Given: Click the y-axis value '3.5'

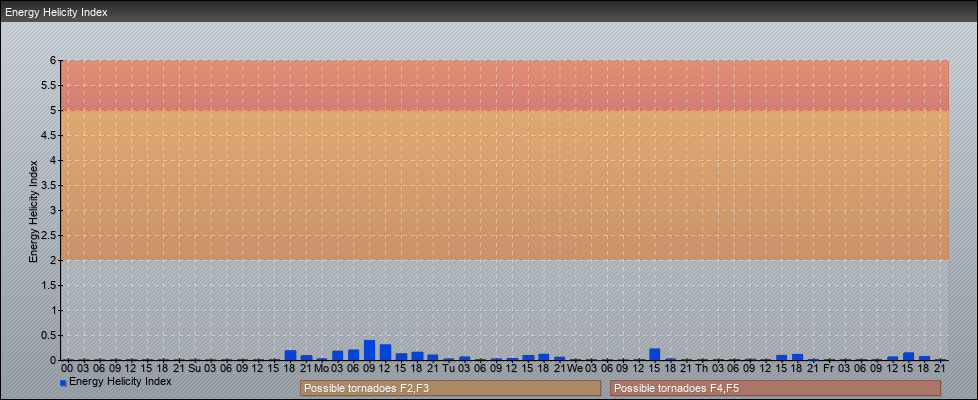Looking at the screenshot, I should (x=49, y=185).
